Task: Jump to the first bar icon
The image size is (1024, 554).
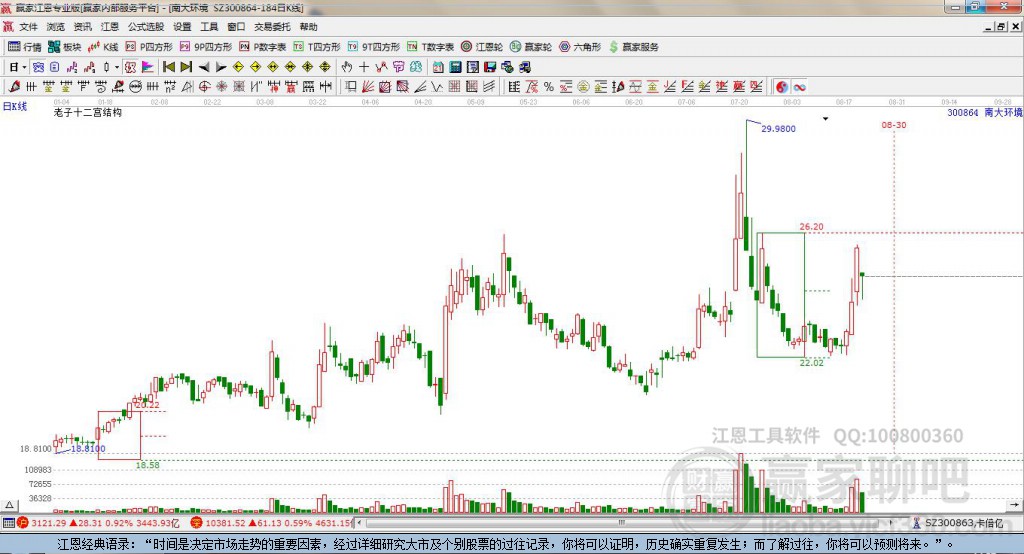Action: (168, 67)
